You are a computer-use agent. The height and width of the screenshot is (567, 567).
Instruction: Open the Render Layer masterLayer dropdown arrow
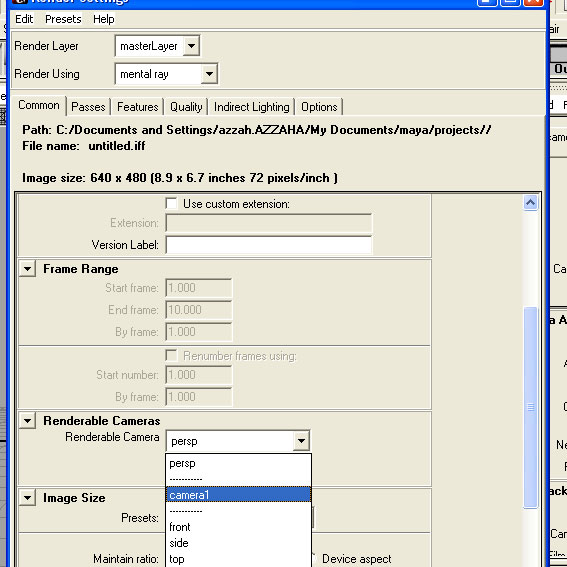pos(191,46)
